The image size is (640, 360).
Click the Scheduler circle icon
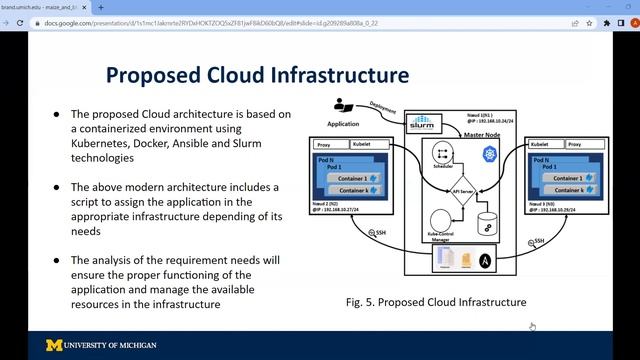(x=442, y=153)
